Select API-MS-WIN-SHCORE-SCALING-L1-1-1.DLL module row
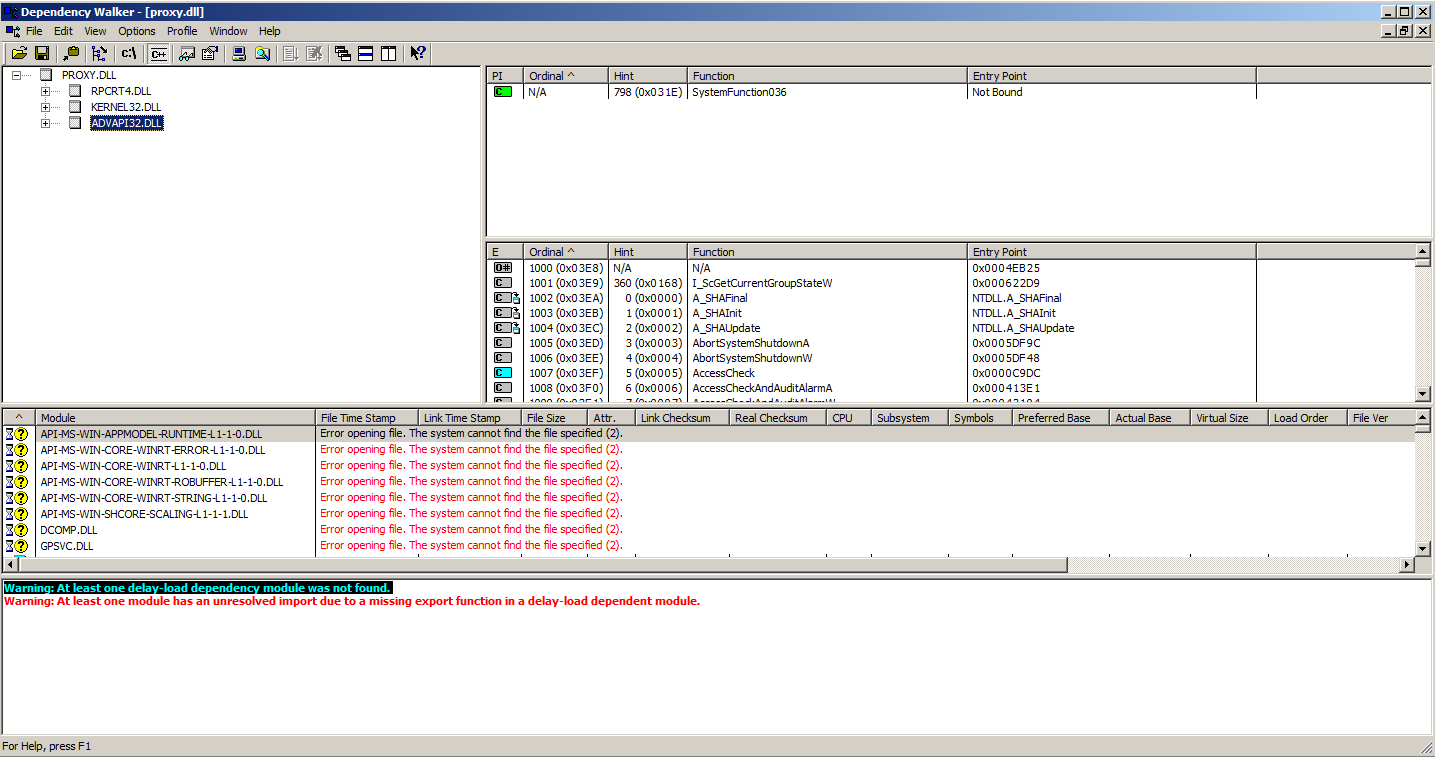Screen dimensions: 1435x757 tap(708, 514)
